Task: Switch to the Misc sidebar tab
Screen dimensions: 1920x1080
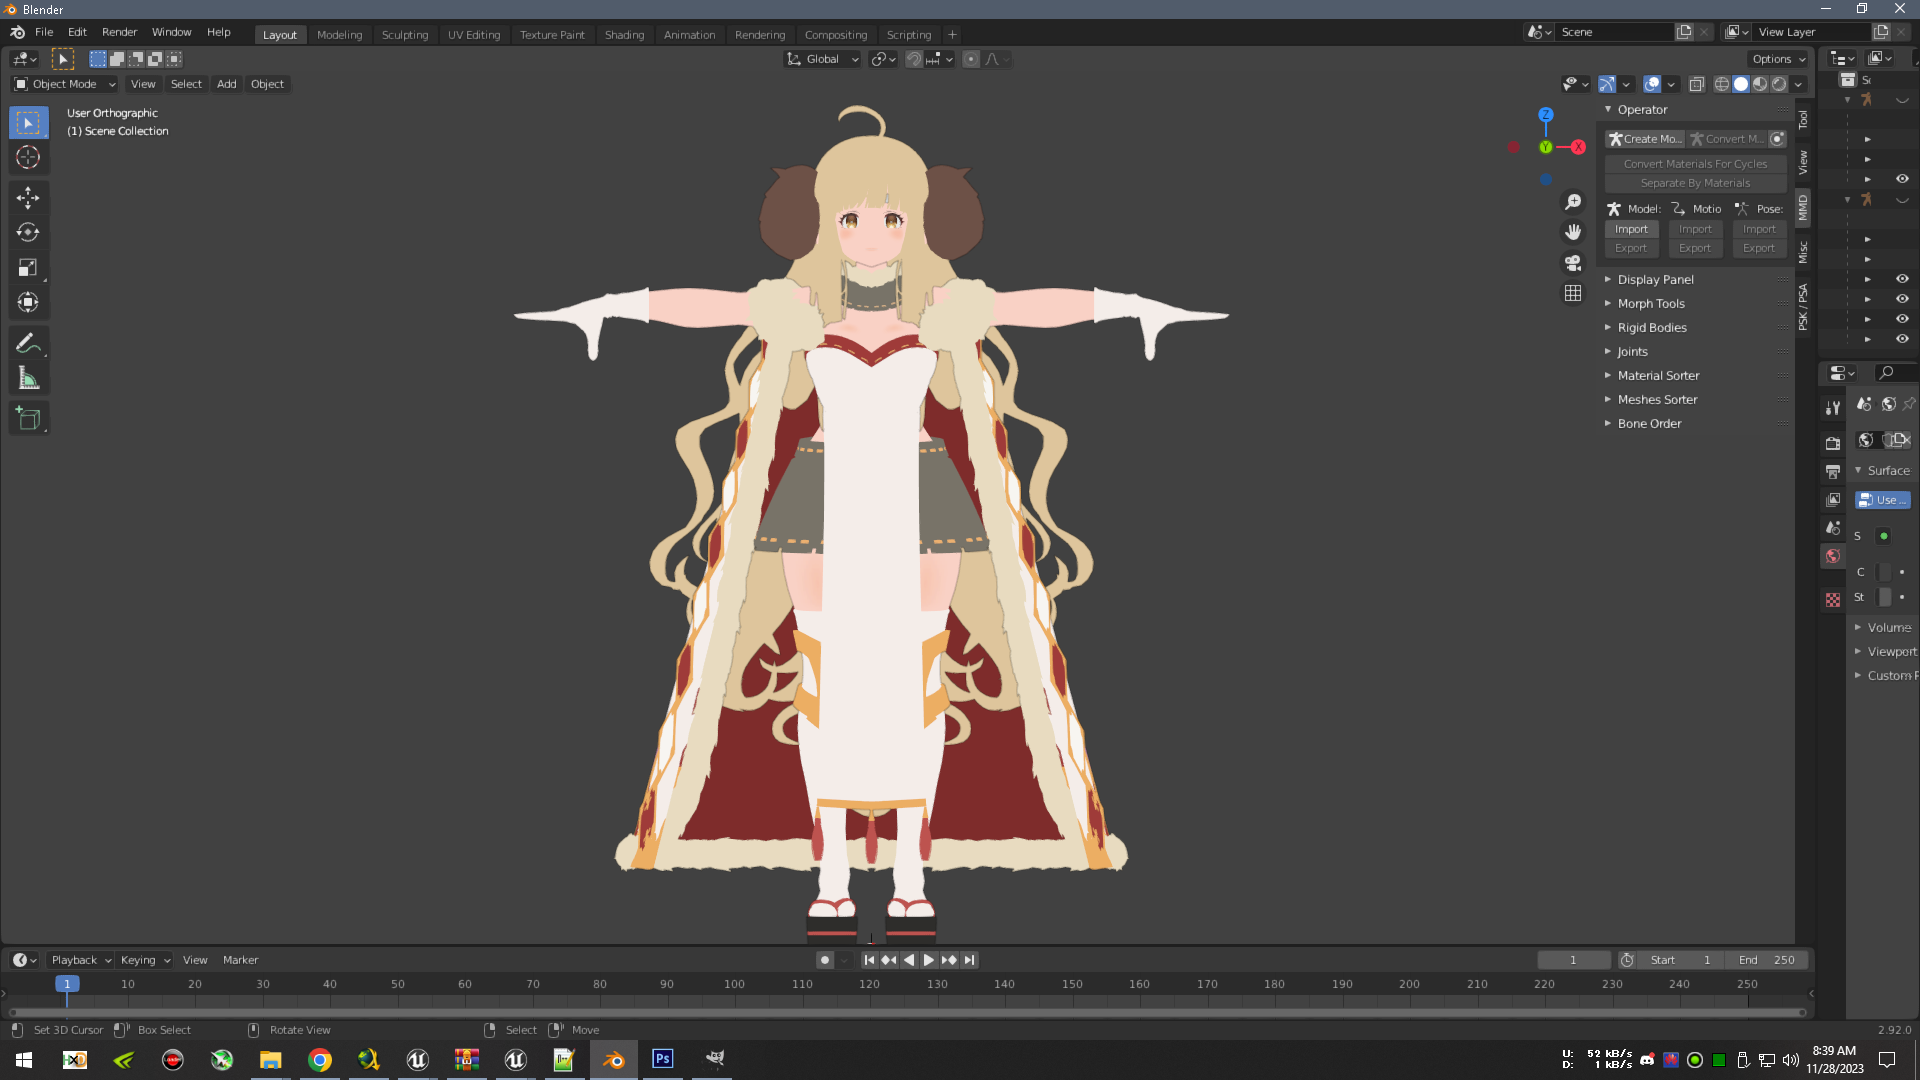Action: tap(1803, 252)
